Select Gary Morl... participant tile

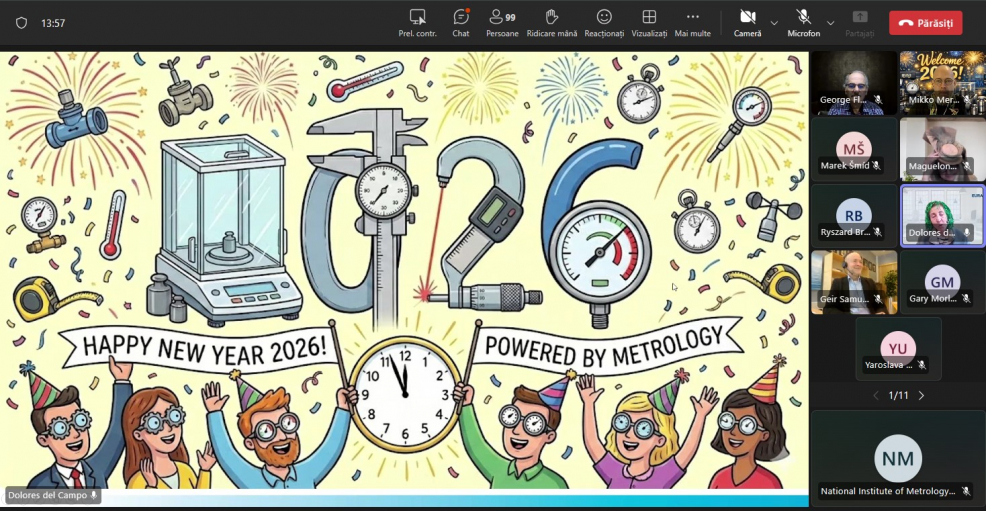[x=942, y=282]
